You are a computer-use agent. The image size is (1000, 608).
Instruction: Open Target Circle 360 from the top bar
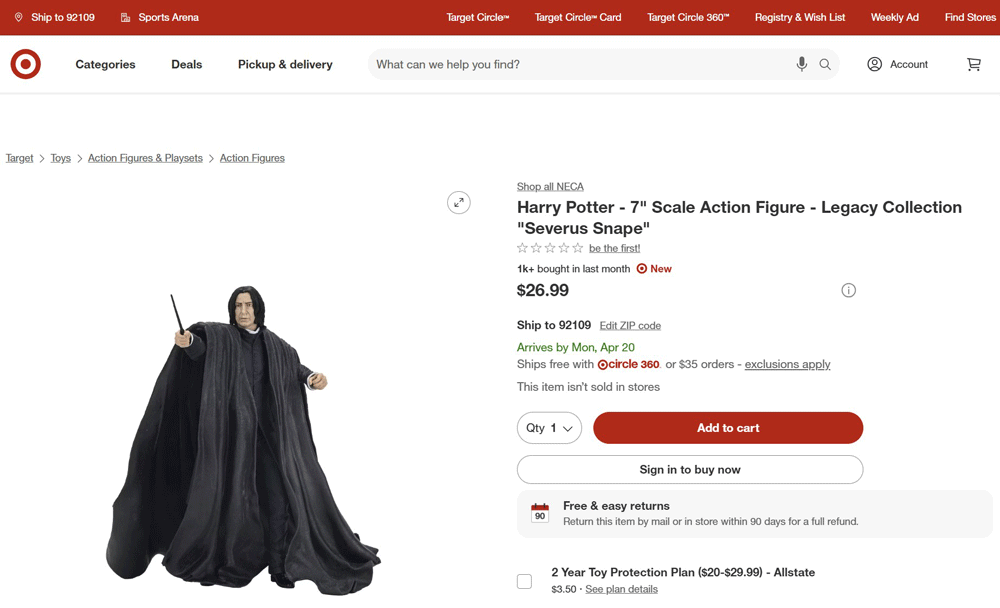point(688,17)
